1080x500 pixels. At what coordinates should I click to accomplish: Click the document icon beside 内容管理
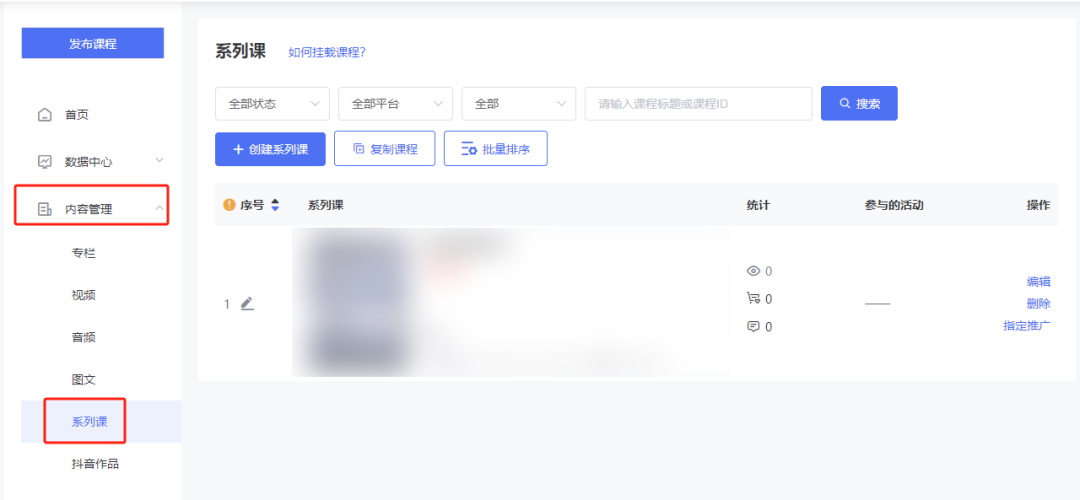click(x=44, y=209)
